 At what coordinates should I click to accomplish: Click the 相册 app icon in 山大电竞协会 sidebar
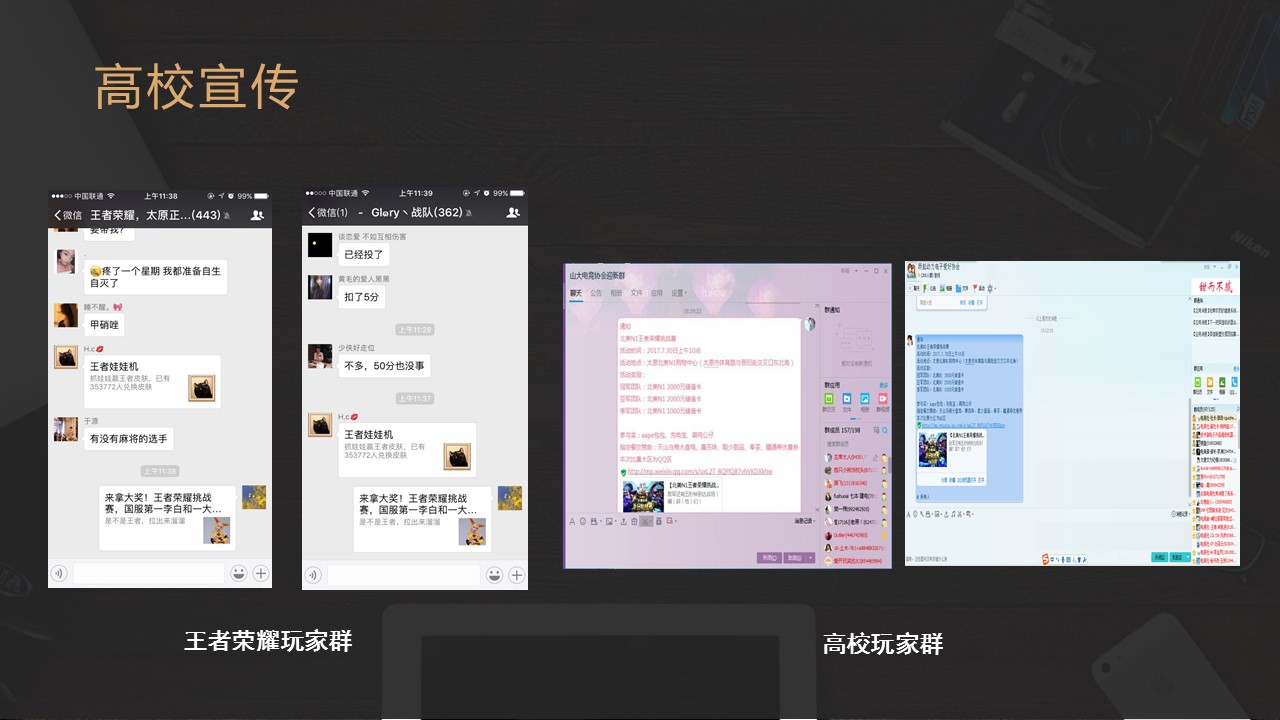tap(864, 401)
